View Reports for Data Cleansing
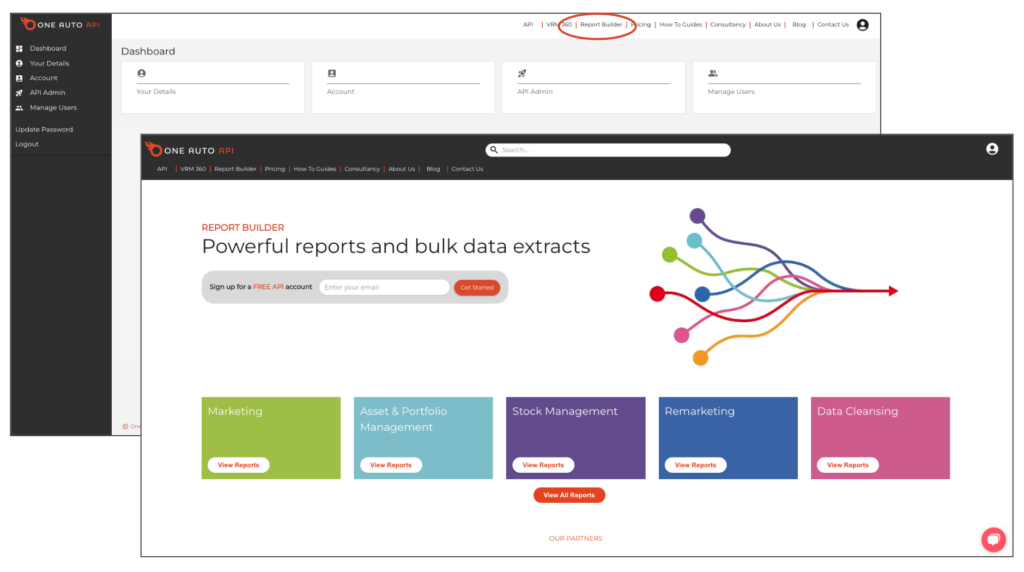The image size is (1024, 572). [848, 465]
